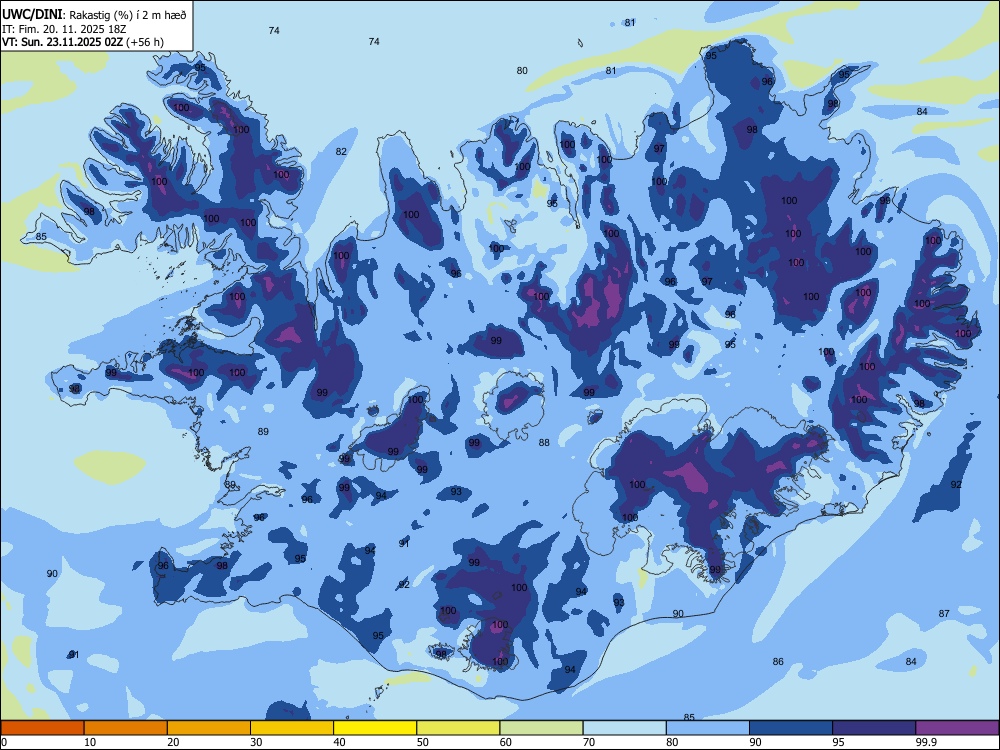Screen dimensions: 1000x750
Task: Click the legend tick label '99.9'
Action: (925, 742)
